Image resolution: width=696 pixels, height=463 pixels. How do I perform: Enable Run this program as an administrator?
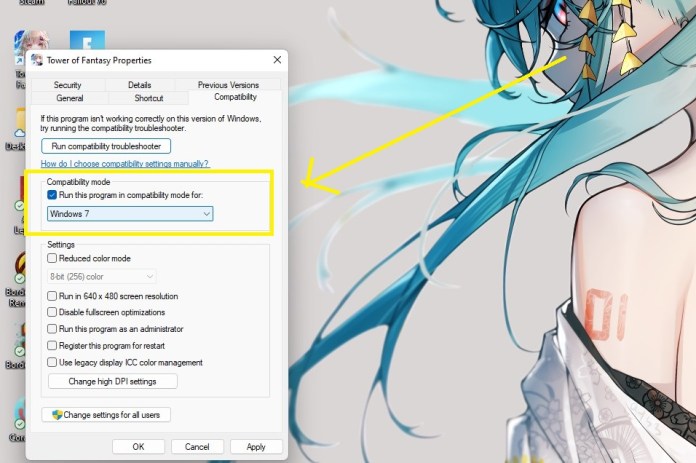(x=52, y=328)
